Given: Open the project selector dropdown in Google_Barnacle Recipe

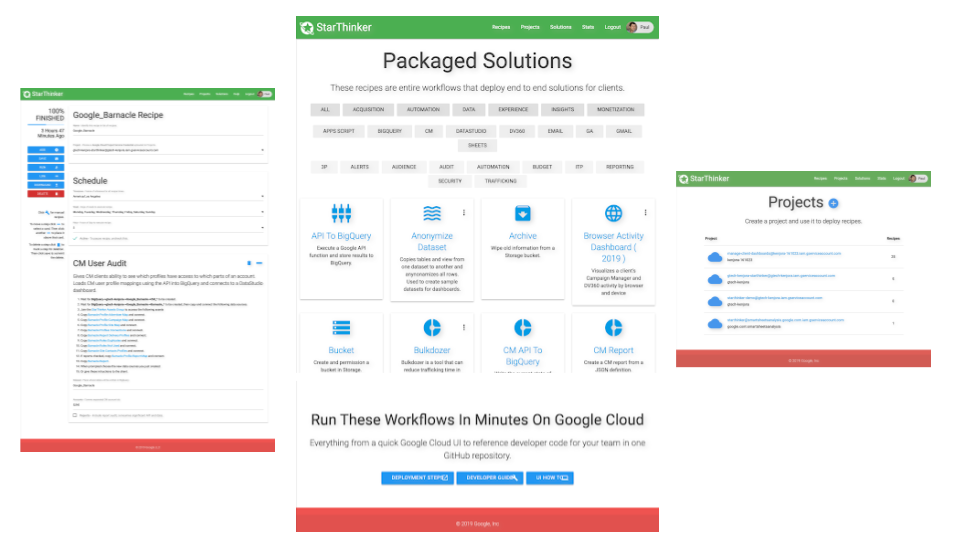Looking at the screenshot, I should click(262, 151).
